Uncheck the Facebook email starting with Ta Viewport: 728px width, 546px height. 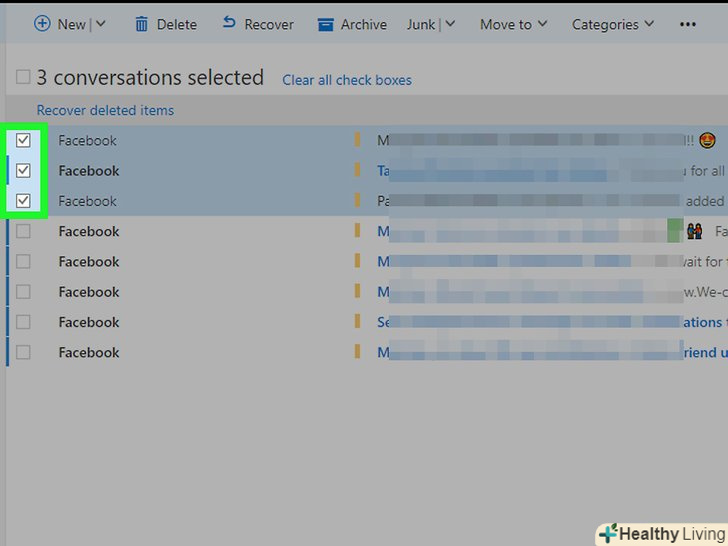click(23, 170)
